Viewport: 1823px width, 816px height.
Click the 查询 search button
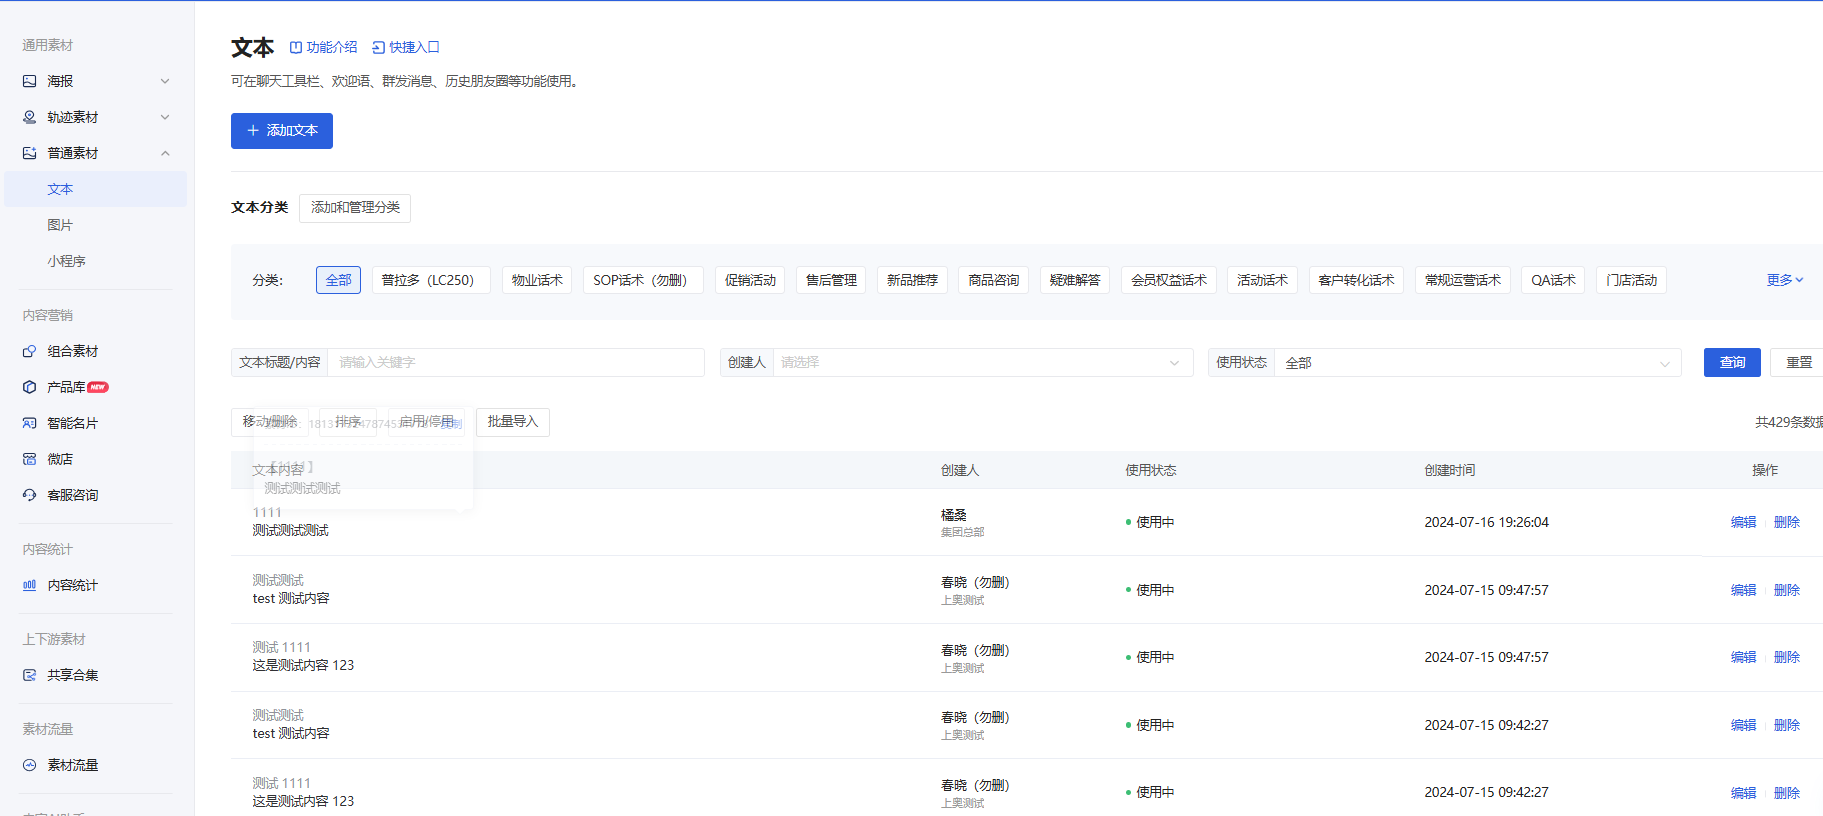pyautogui.click(x=1732, y=362)
